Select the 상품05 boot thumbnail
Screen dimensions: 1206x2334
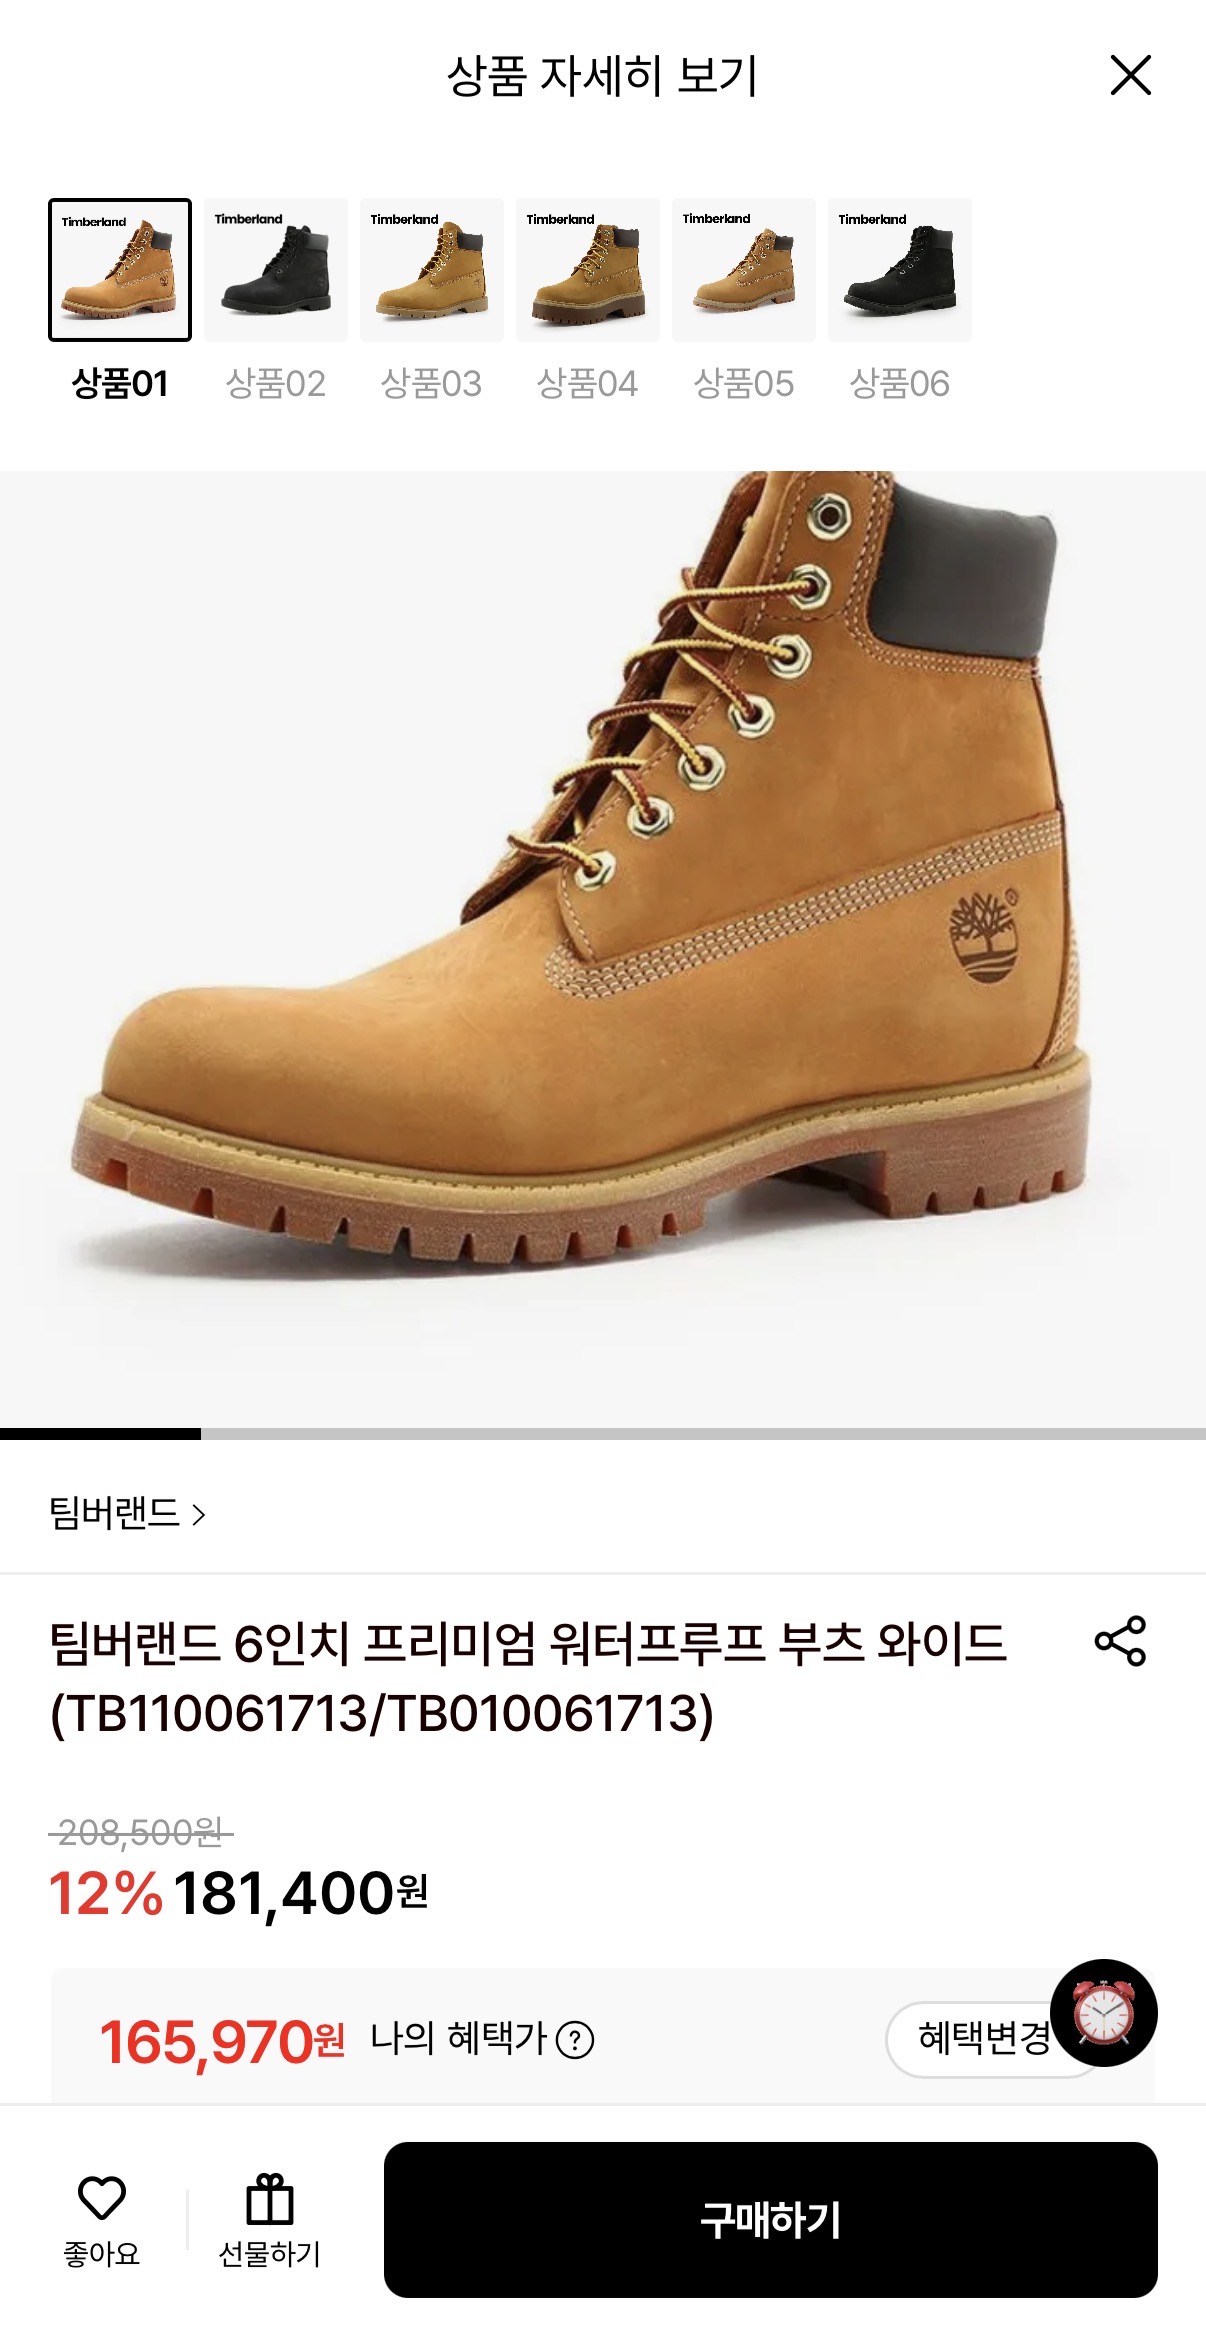(744, 270)
